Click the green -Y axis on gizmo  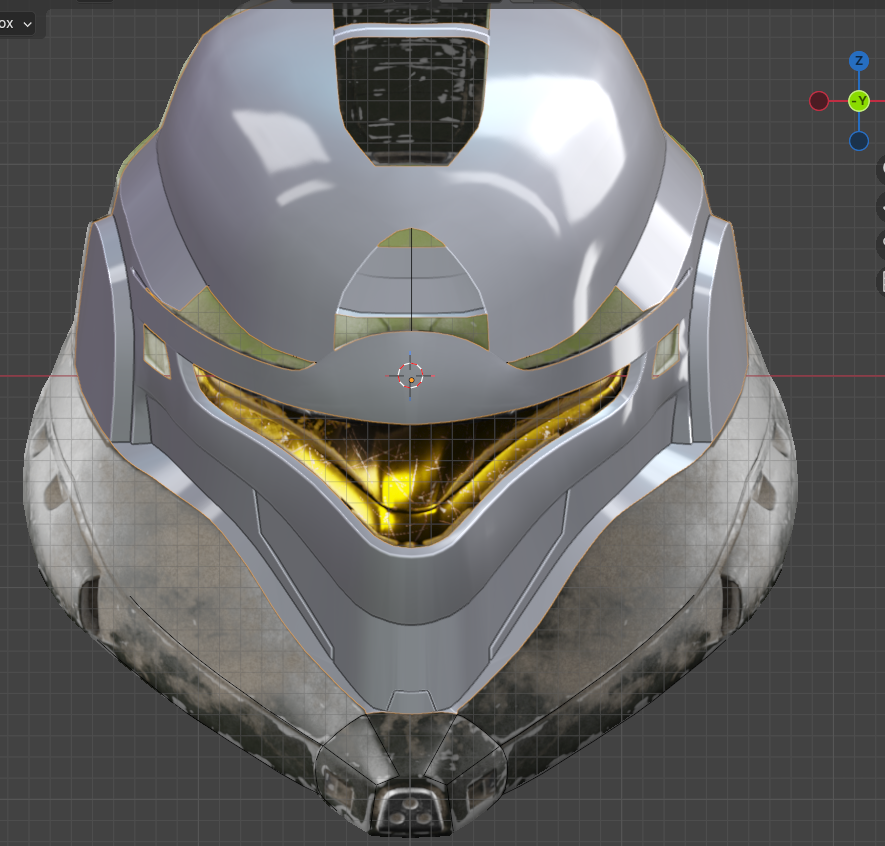click(858, 101)
